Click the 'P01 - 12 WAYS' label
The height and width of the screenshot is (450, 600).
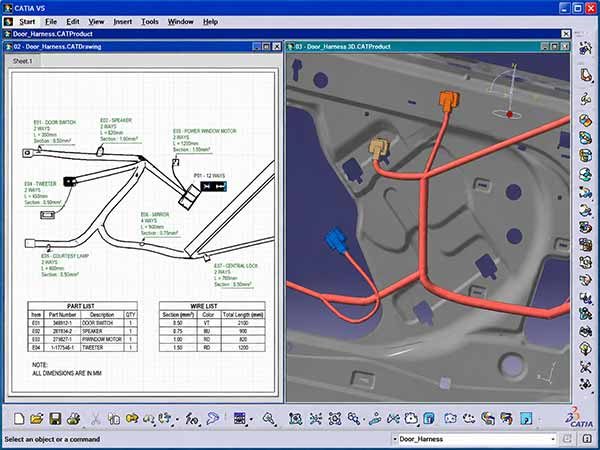(209, 176)
